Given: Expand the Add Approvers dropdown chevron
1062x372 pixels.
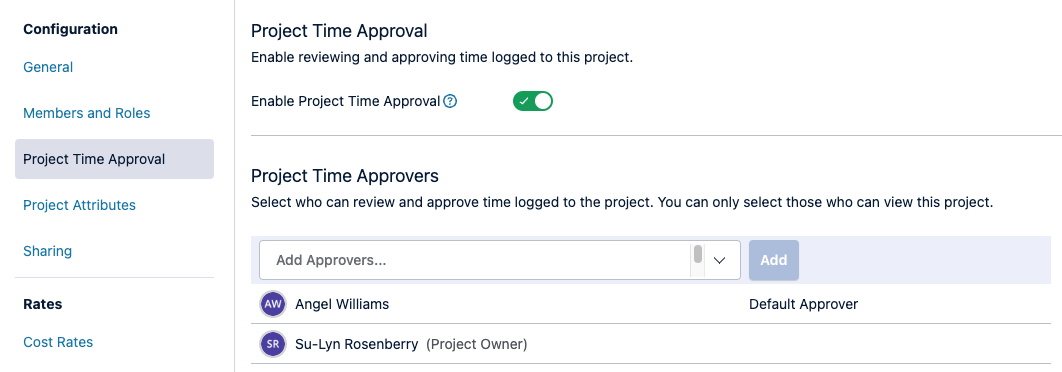Looking at the screenshot, I should pos(719,260).
